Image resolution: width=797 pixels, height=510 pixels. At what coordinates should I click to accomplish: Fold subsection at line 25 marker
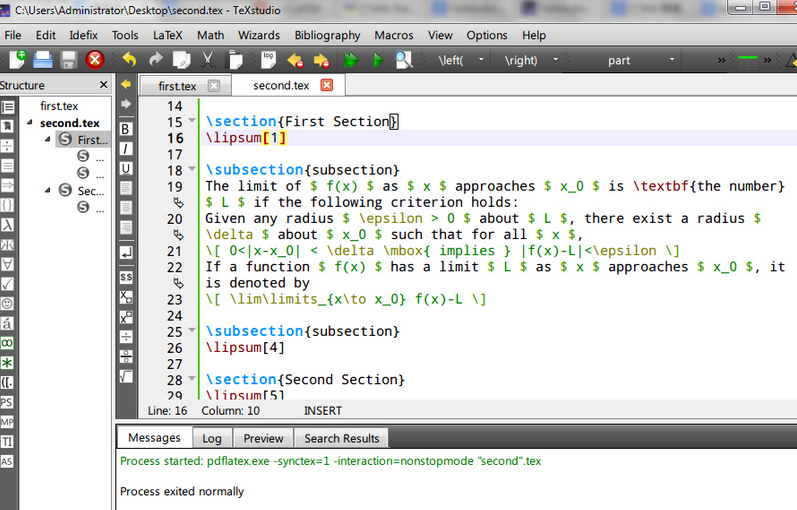click(192, 330)
